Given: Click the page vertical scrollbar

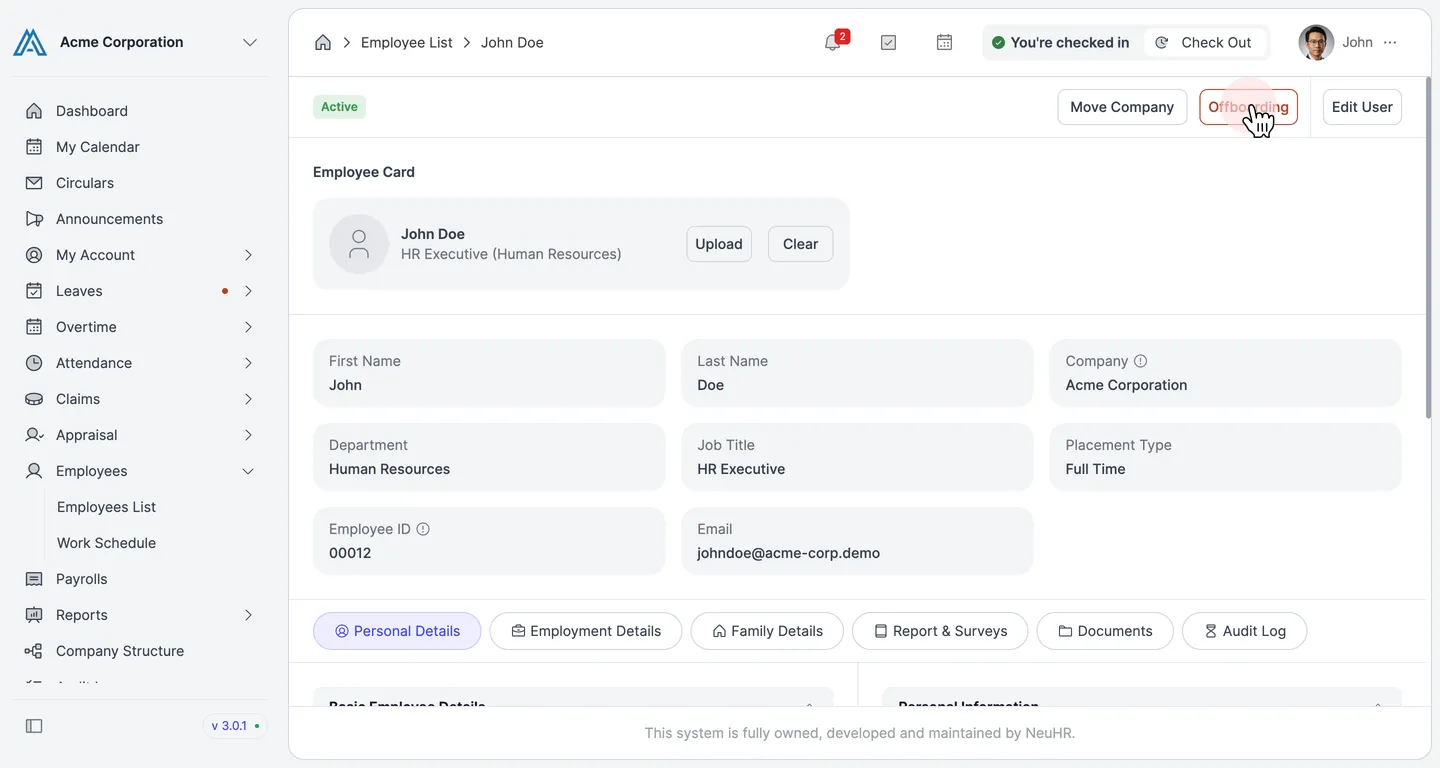Looking at the screenshot, I should click(x=1429, y=250).
